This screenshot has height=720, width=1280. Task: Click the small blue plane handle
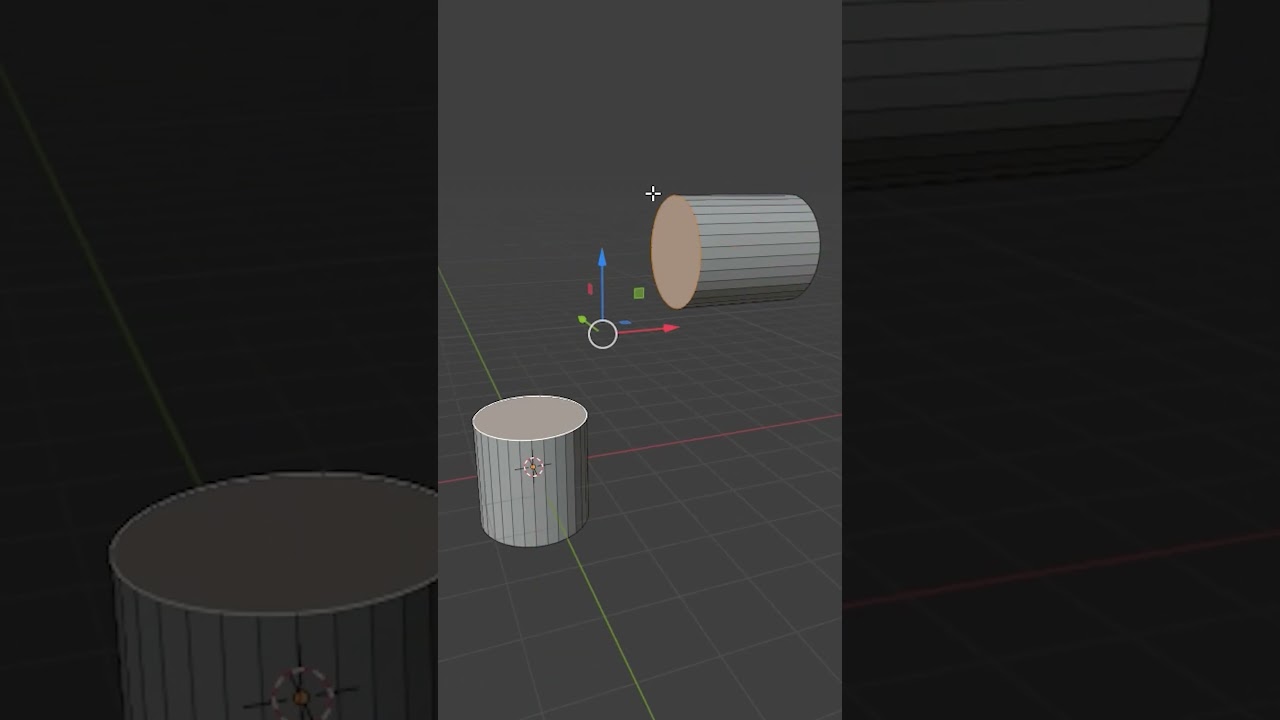point(625,323)
